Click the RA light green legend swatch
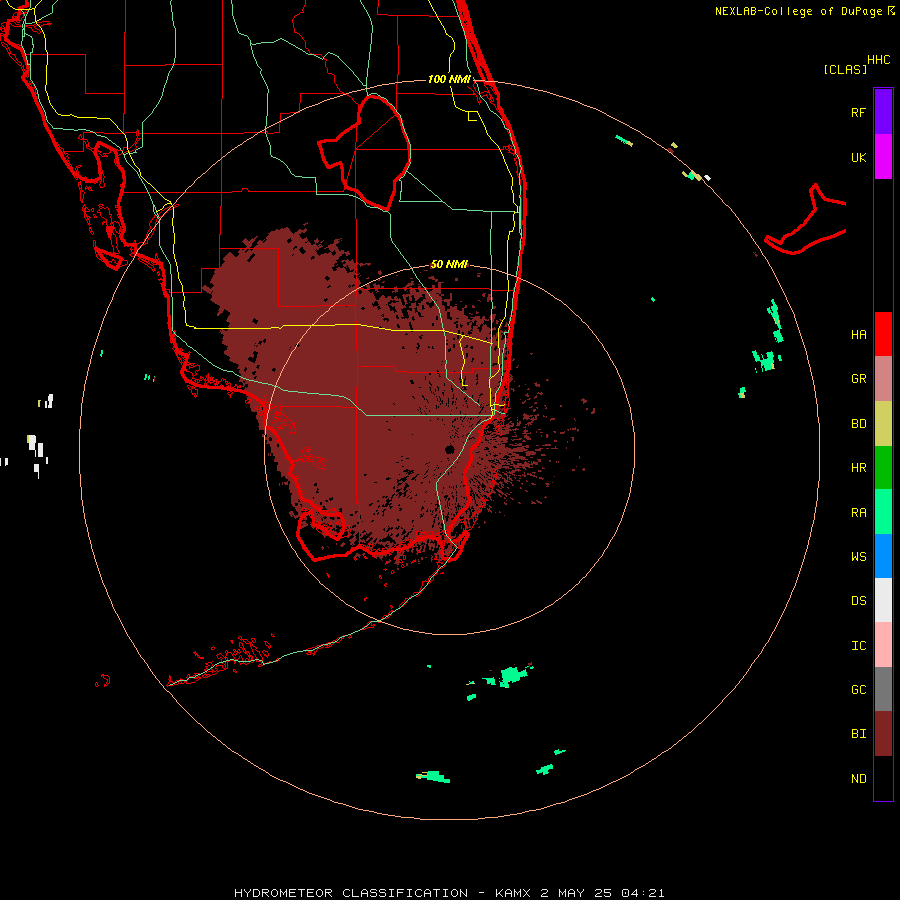 click(883, 512)
